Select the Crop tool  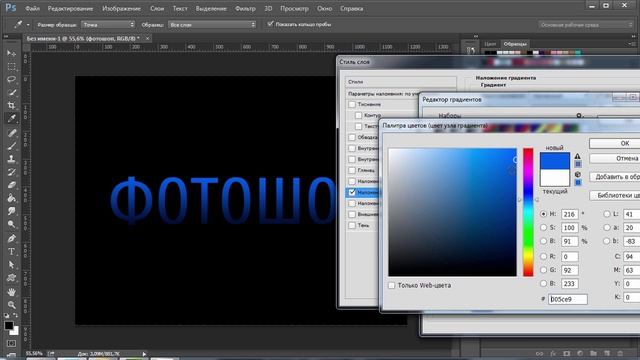[11, 106]
